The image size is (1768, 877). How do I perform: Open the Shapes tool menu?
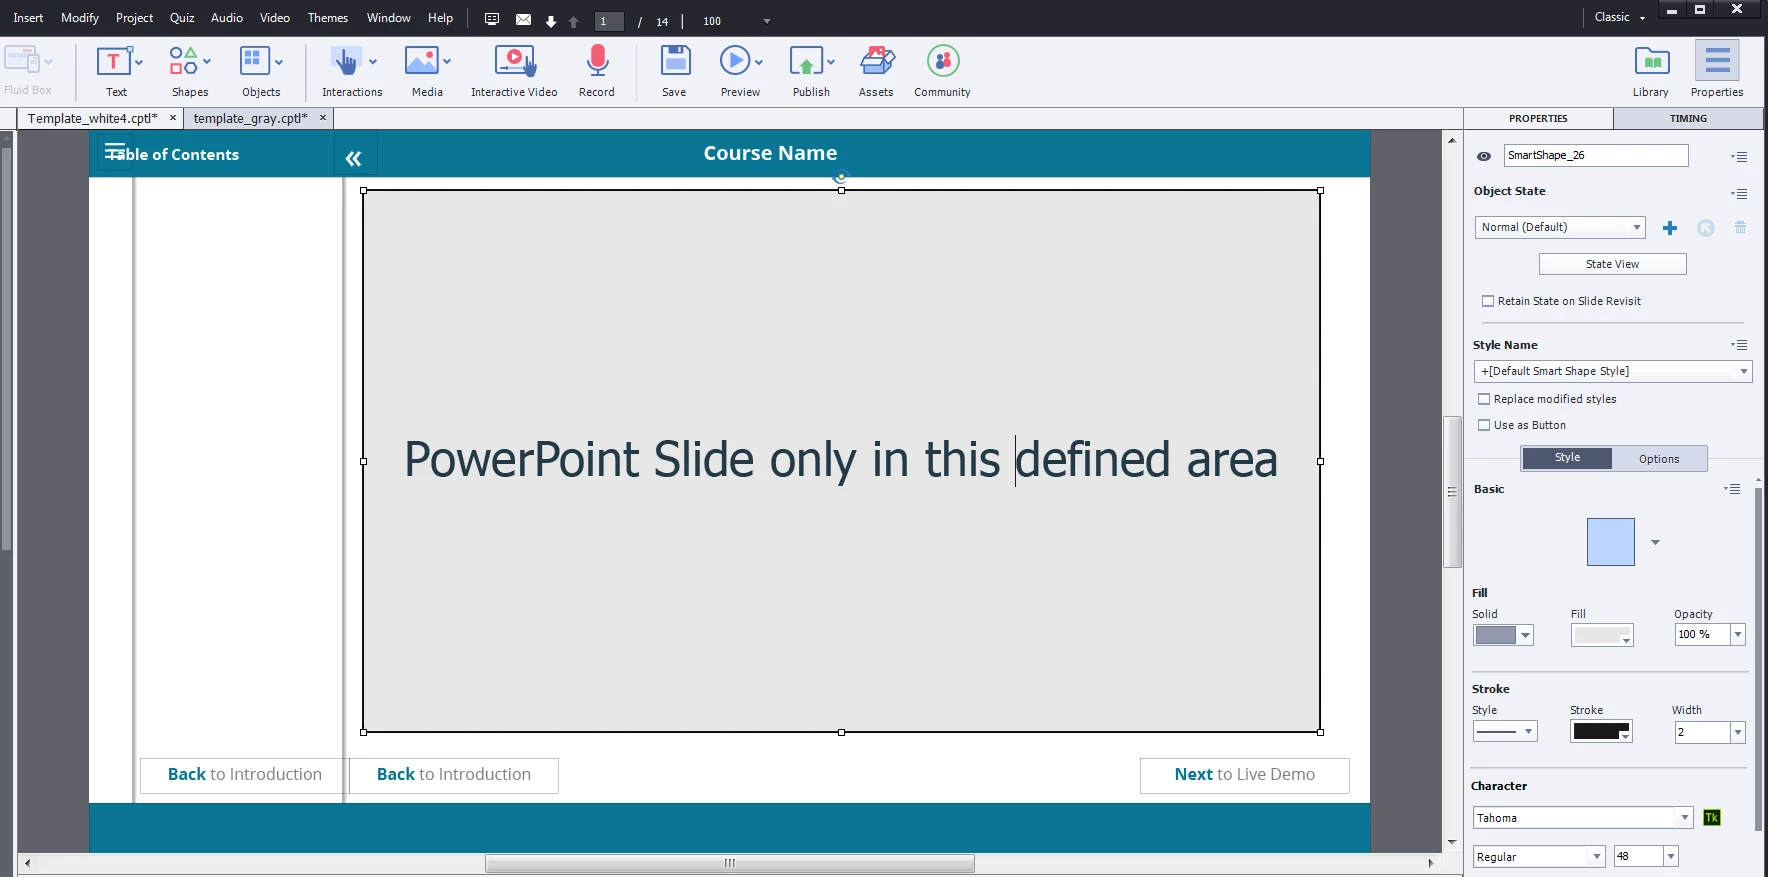[190, 71]
